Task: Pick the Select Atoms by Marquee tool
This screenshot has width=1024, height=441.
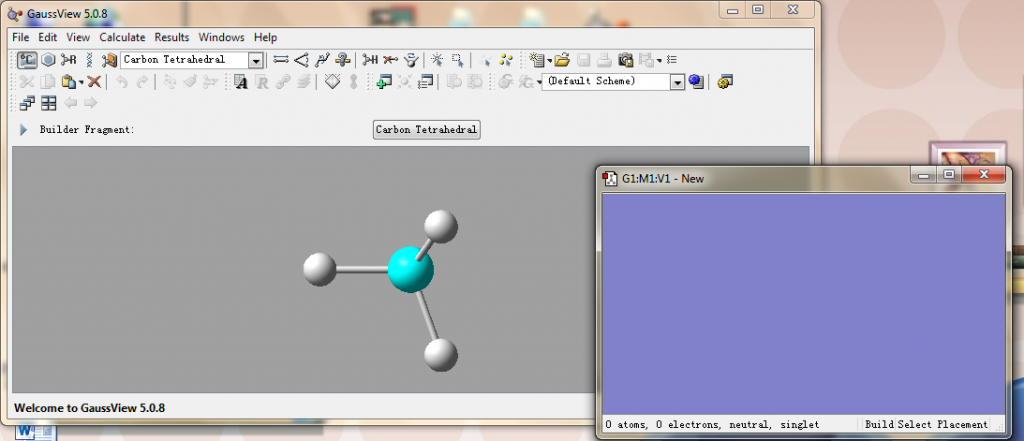Action: coord(458,60)
